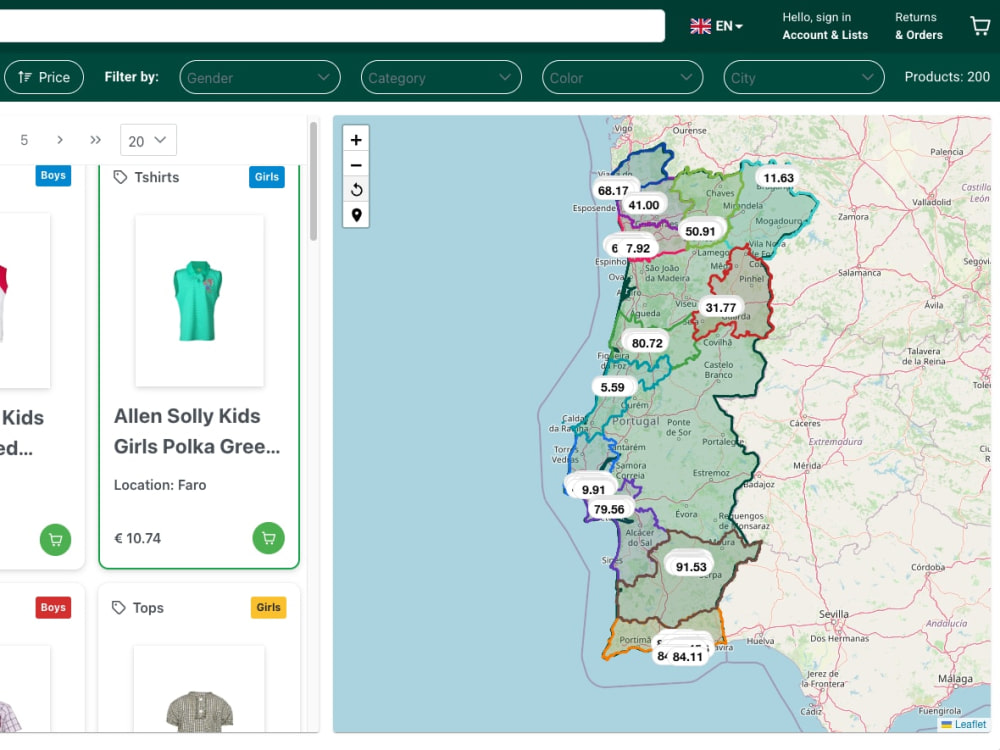This screenshot has width=1000, height=750.
Task: Click the 31.77 price marker on map
Action: (x=721, y=308)
